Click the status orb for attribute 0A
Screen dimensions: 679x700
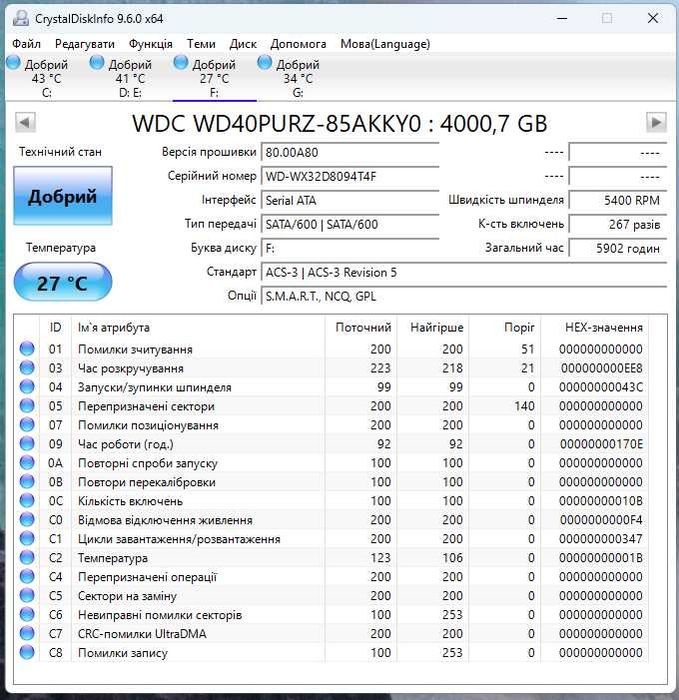point(27,462)
